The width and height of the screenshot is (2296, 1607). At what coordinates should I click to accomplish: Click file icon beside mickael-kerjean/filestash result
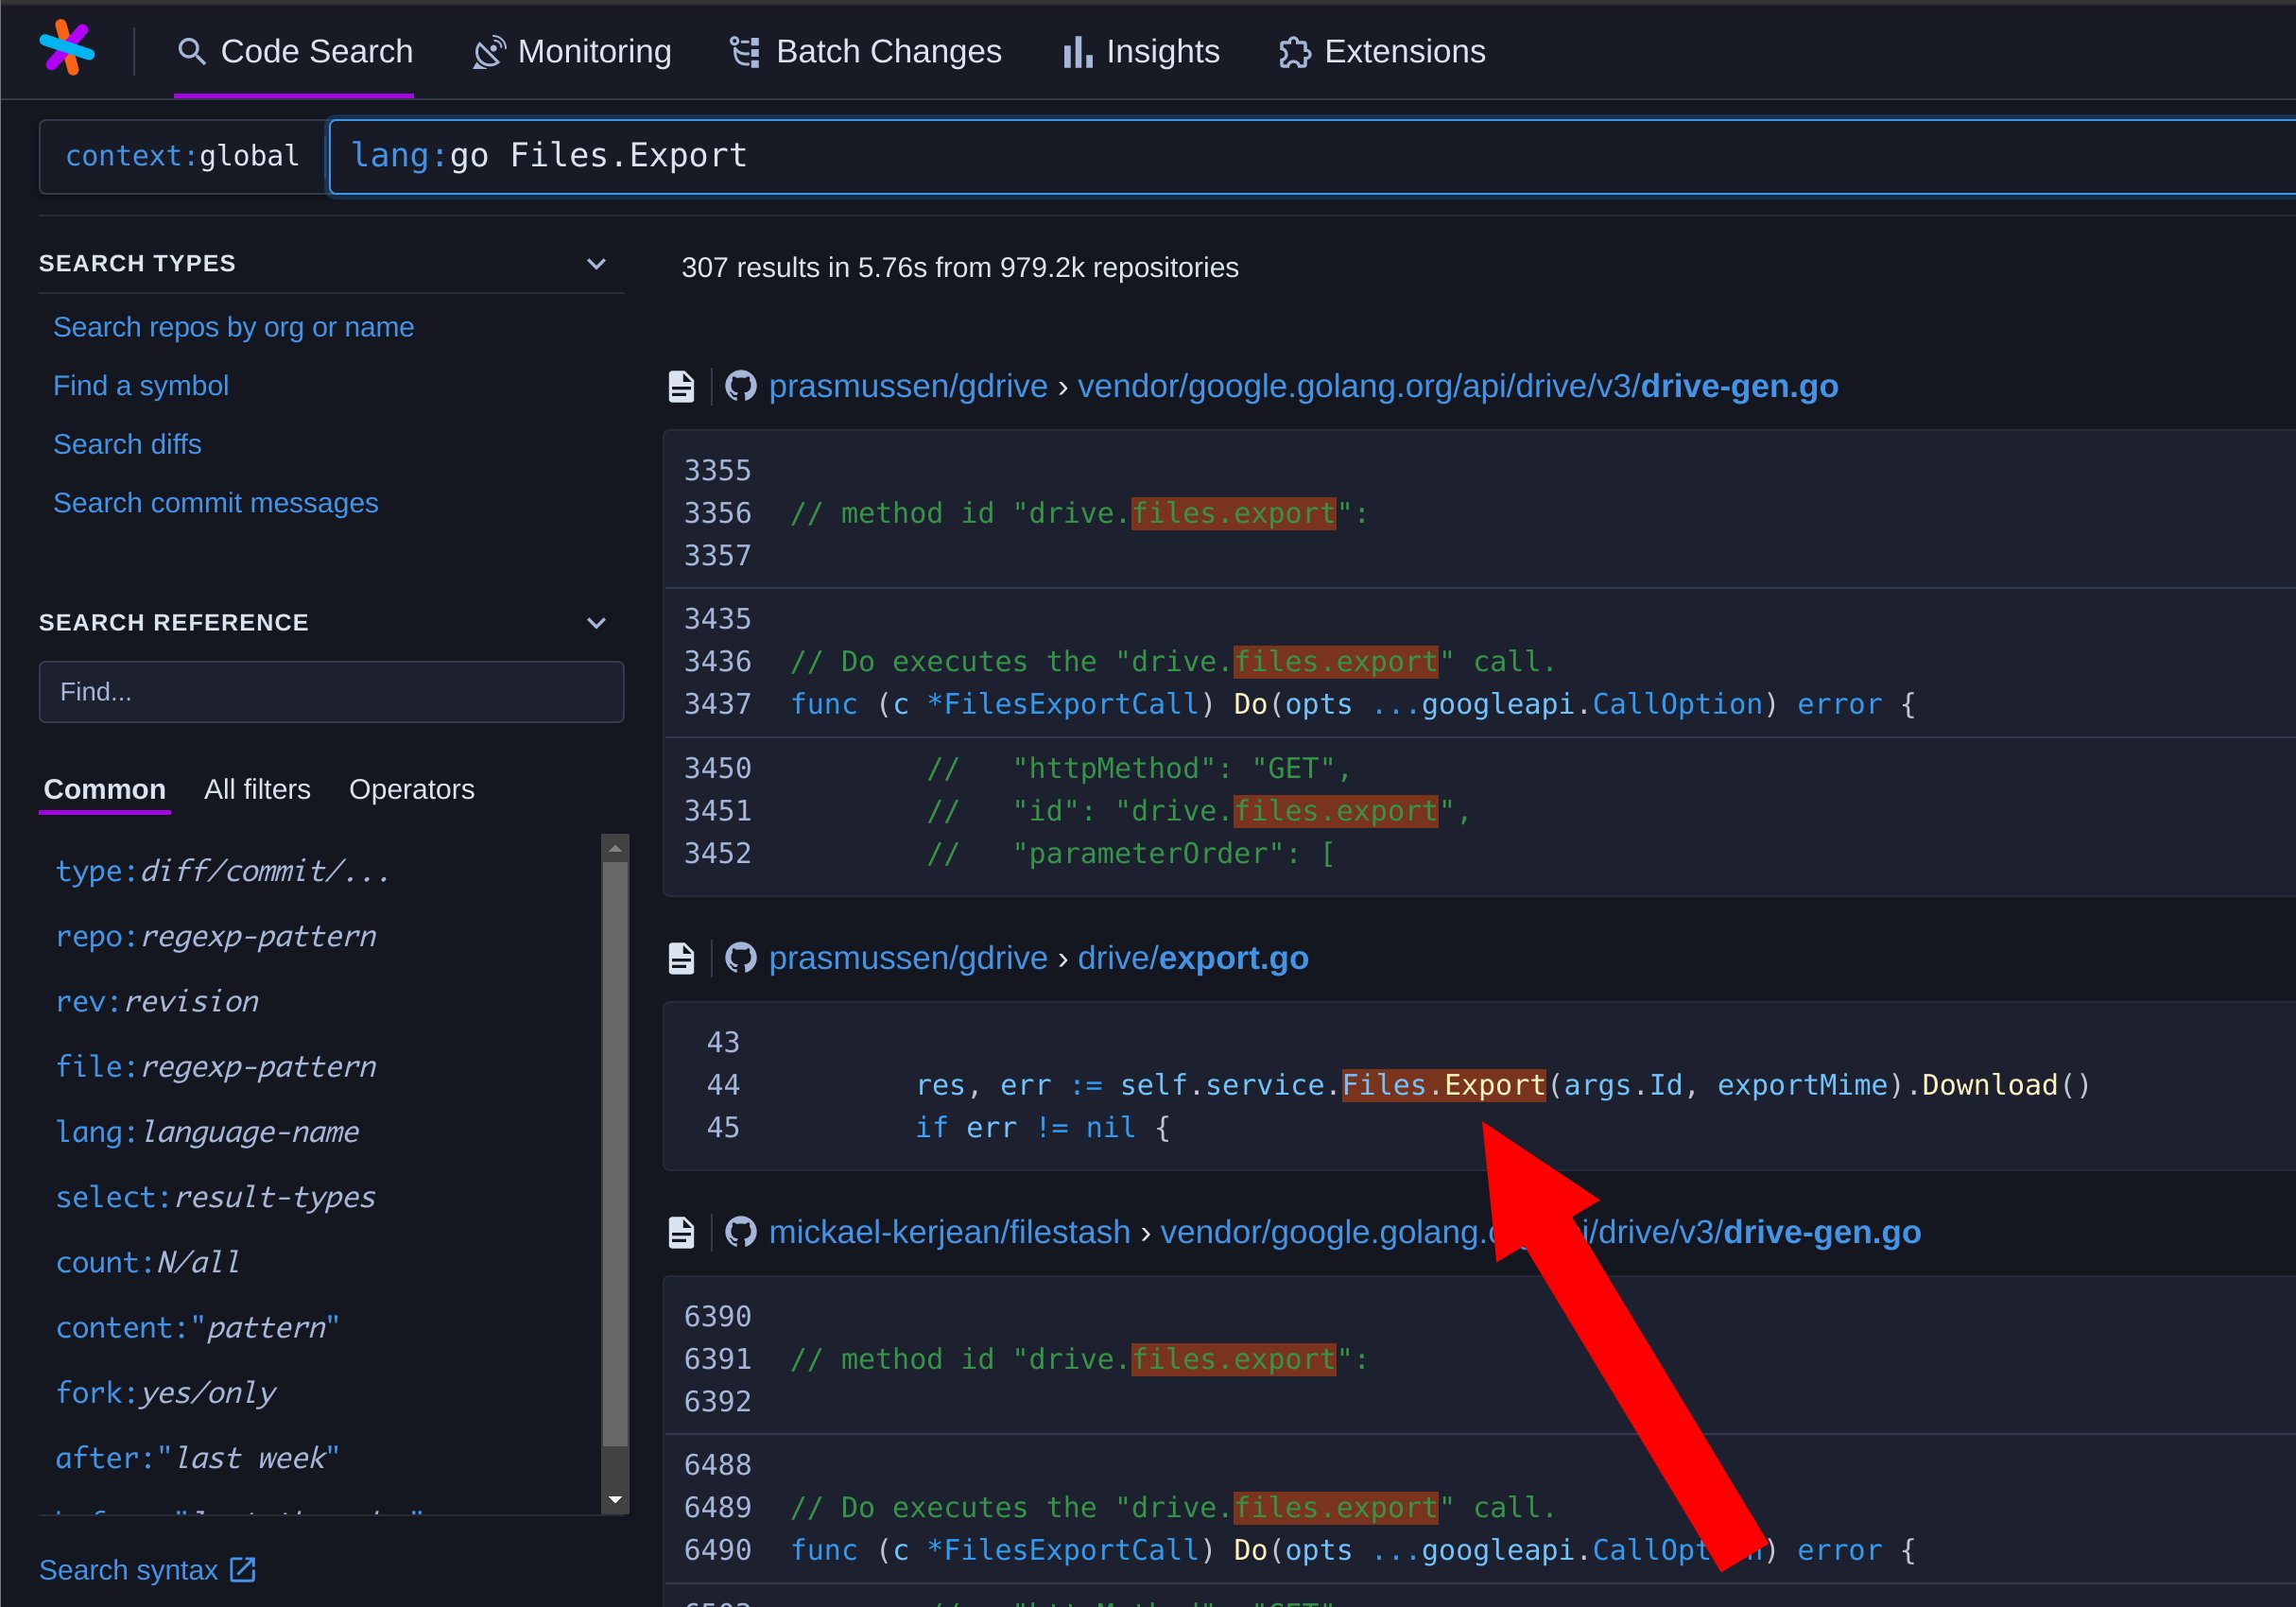pos(681,1232)
